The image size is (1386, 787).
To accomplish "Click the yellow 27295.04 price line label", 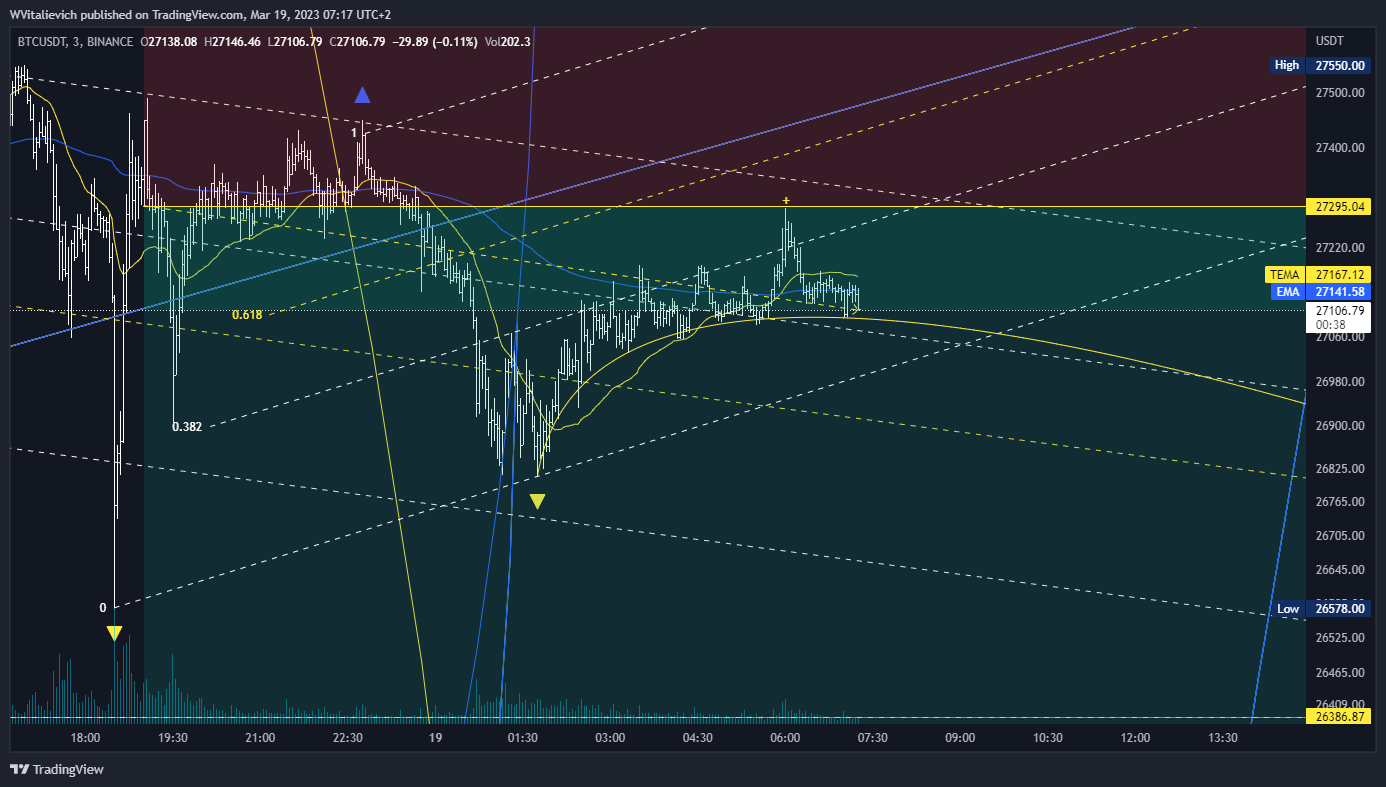I will tap(1340, 207).
